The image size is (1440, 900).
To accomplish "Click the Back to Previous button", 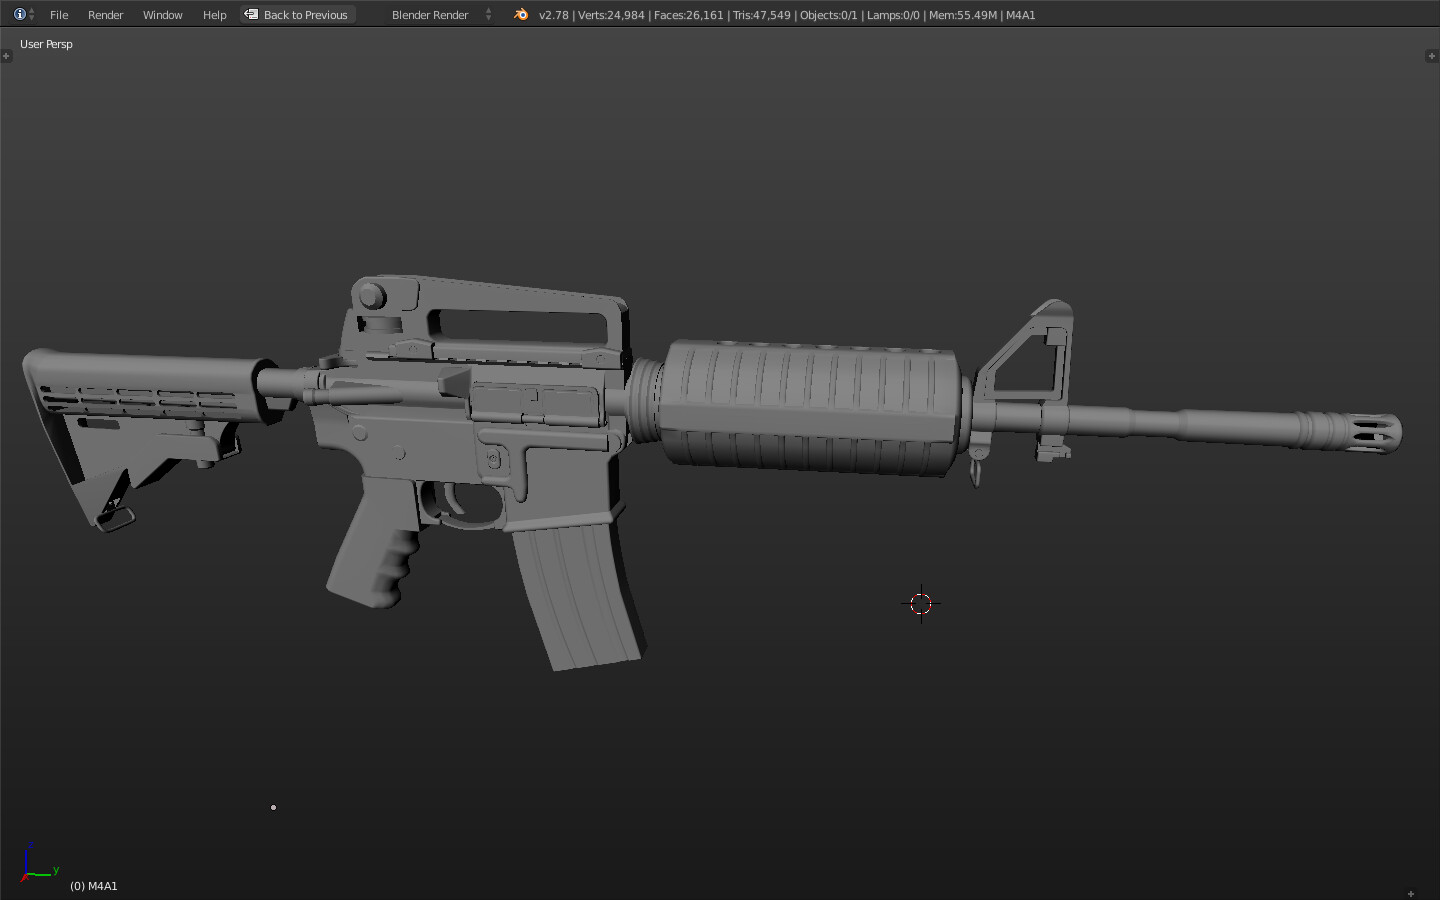I will point(298,15).
